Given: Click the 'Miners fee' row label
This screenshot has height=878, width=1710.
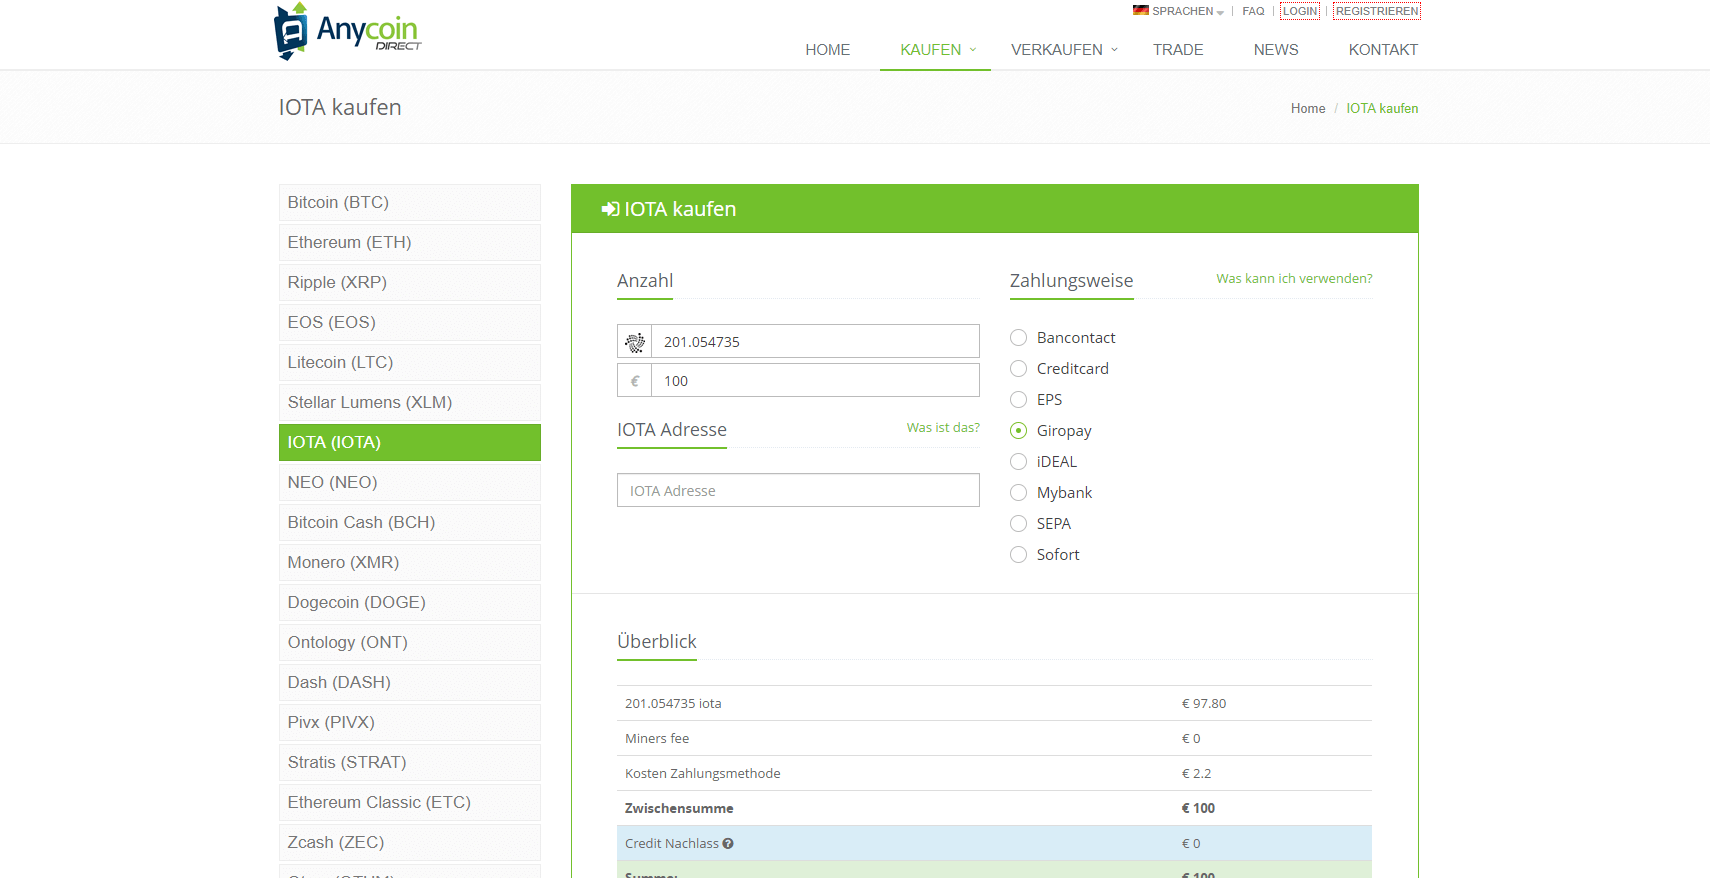Looking at the screenshot, I should pos(657,739).
